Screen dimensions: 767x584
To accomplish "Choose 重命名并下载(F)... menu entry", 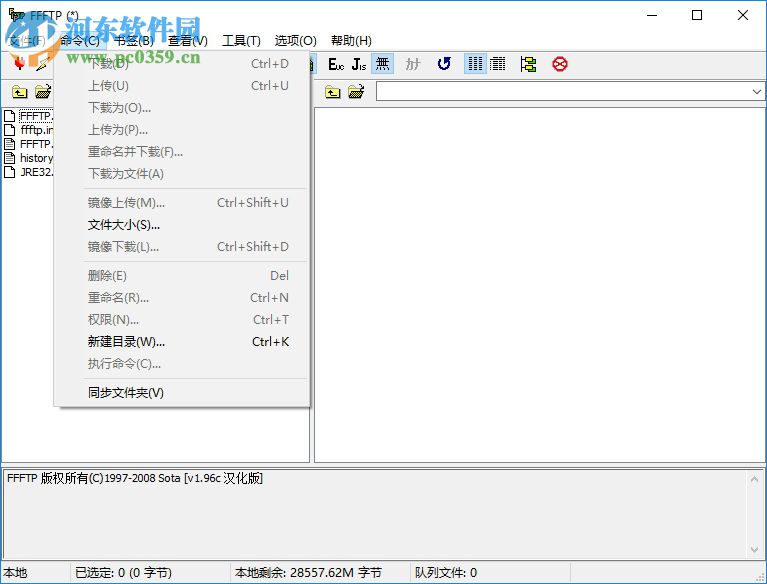I will [182, 152].
